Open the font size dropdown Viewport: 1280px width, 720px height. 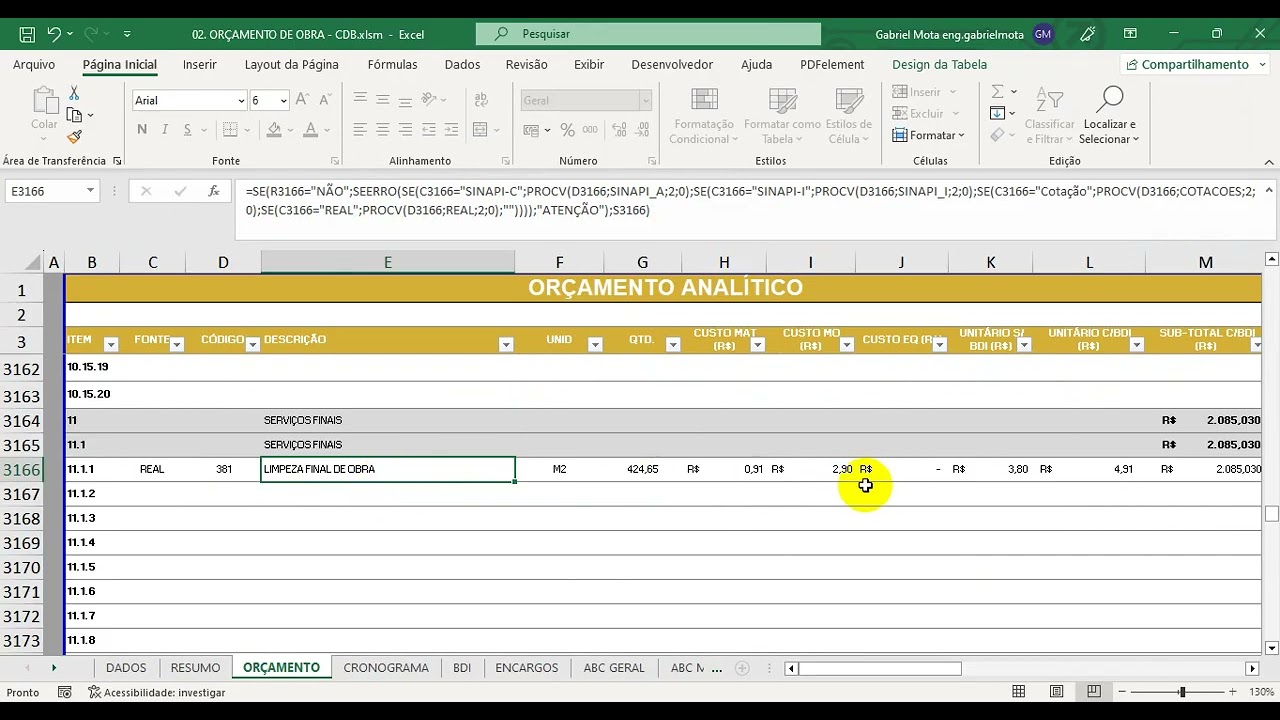[x=283, y=101]
